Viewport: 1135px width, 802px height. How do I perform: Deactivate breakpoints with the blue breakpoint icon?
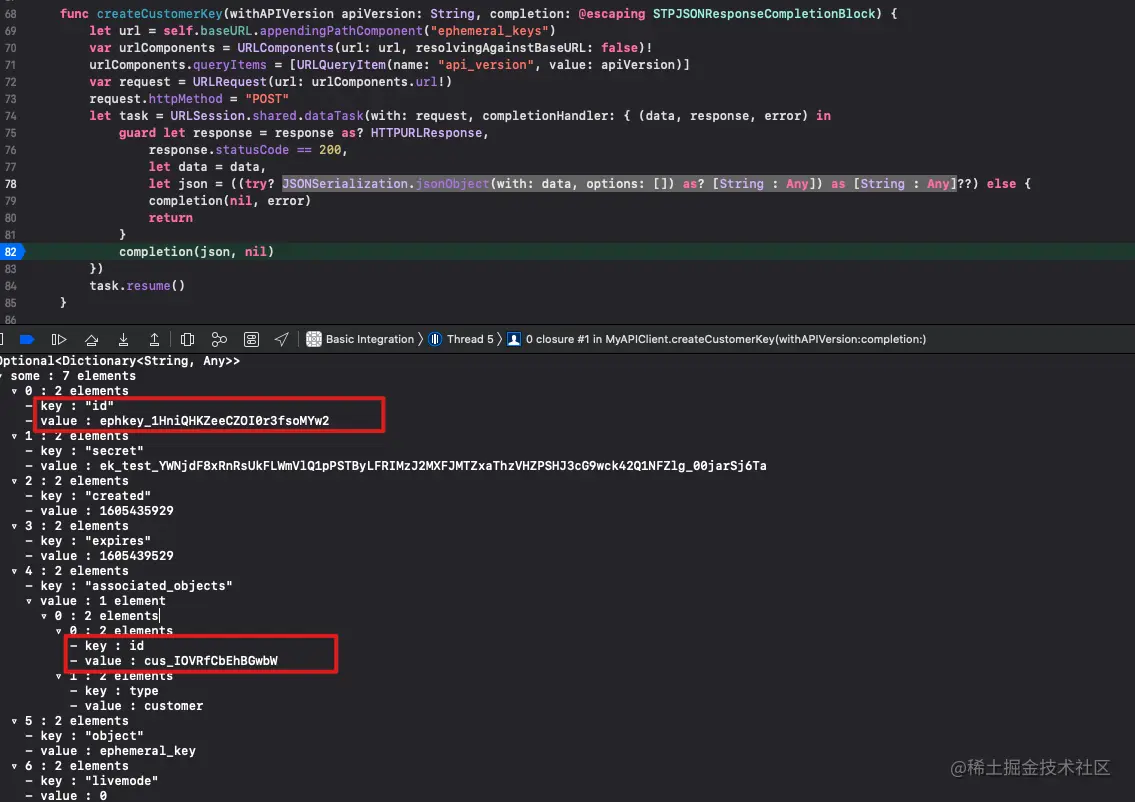27,339
